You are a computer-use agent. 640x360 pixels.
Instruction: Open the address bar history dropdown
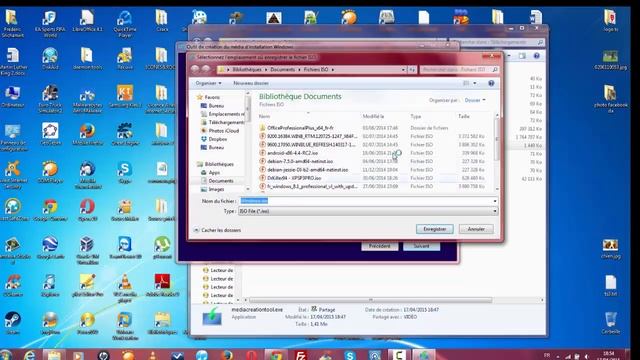403,70
